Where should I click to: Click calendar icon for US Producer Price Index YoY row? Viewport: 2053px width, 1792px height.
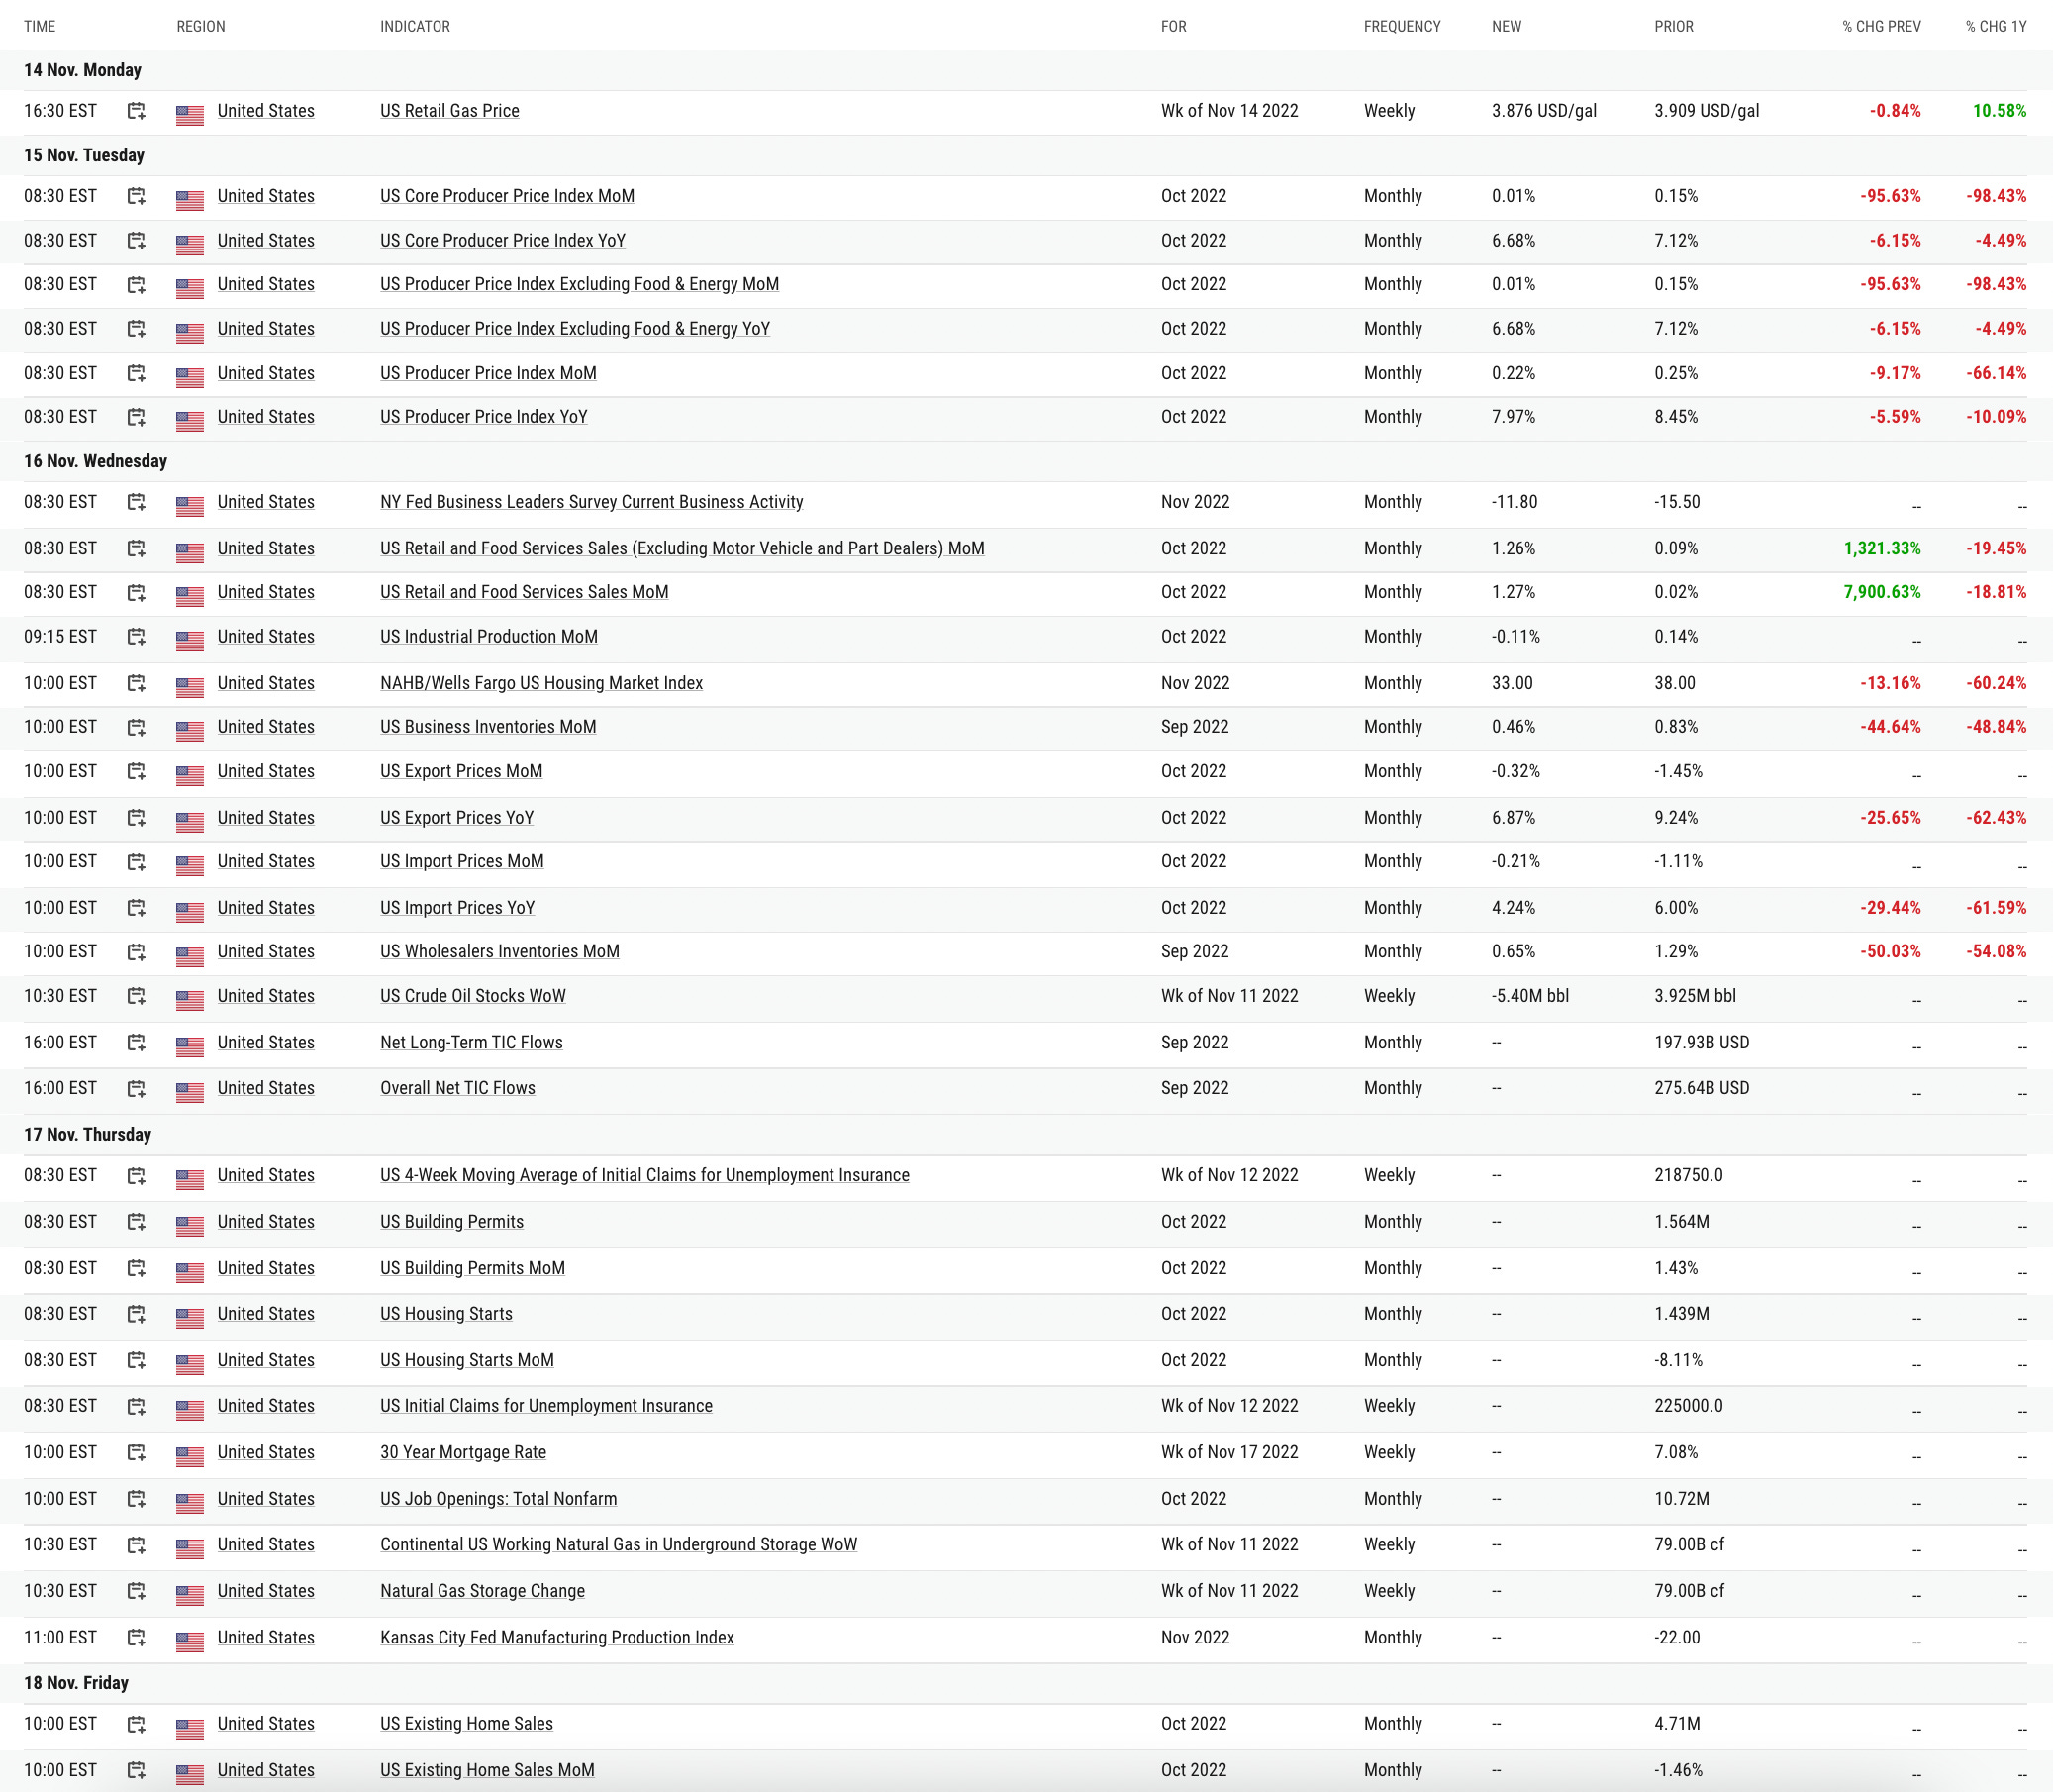137,417
